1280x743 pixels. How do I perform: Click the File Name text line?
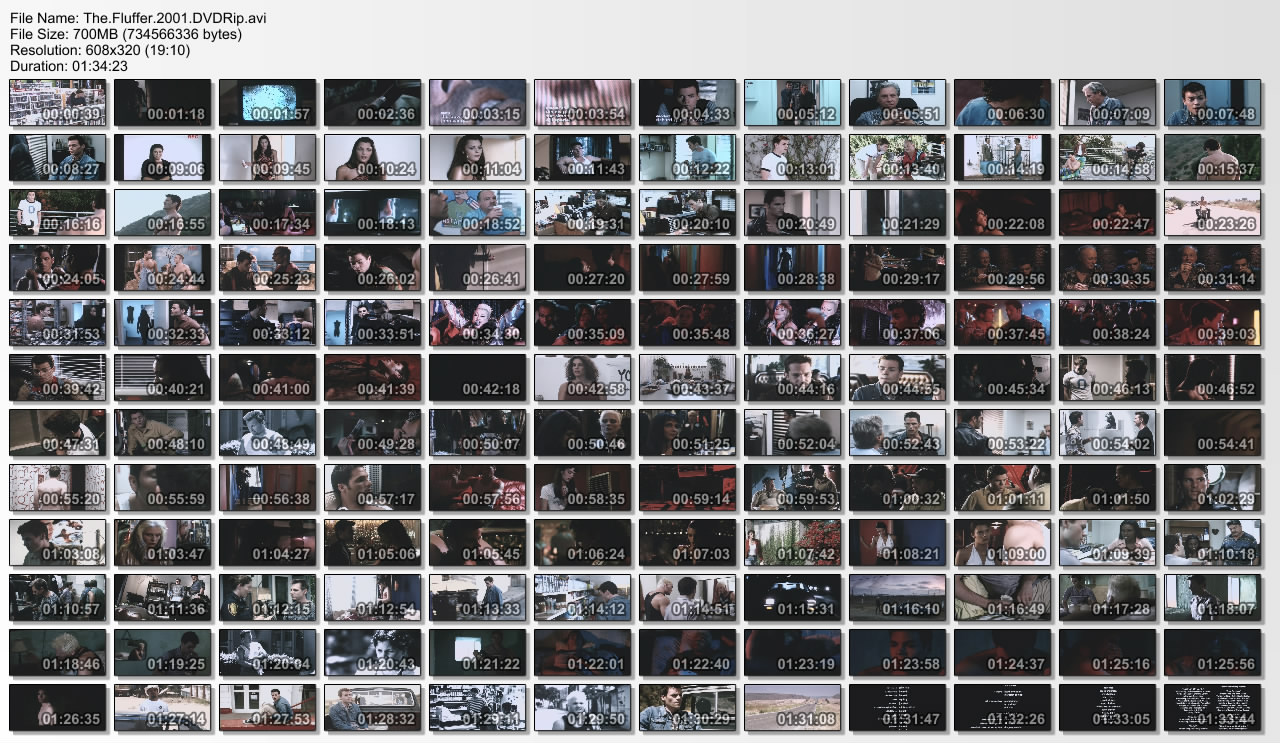[138, 18]
